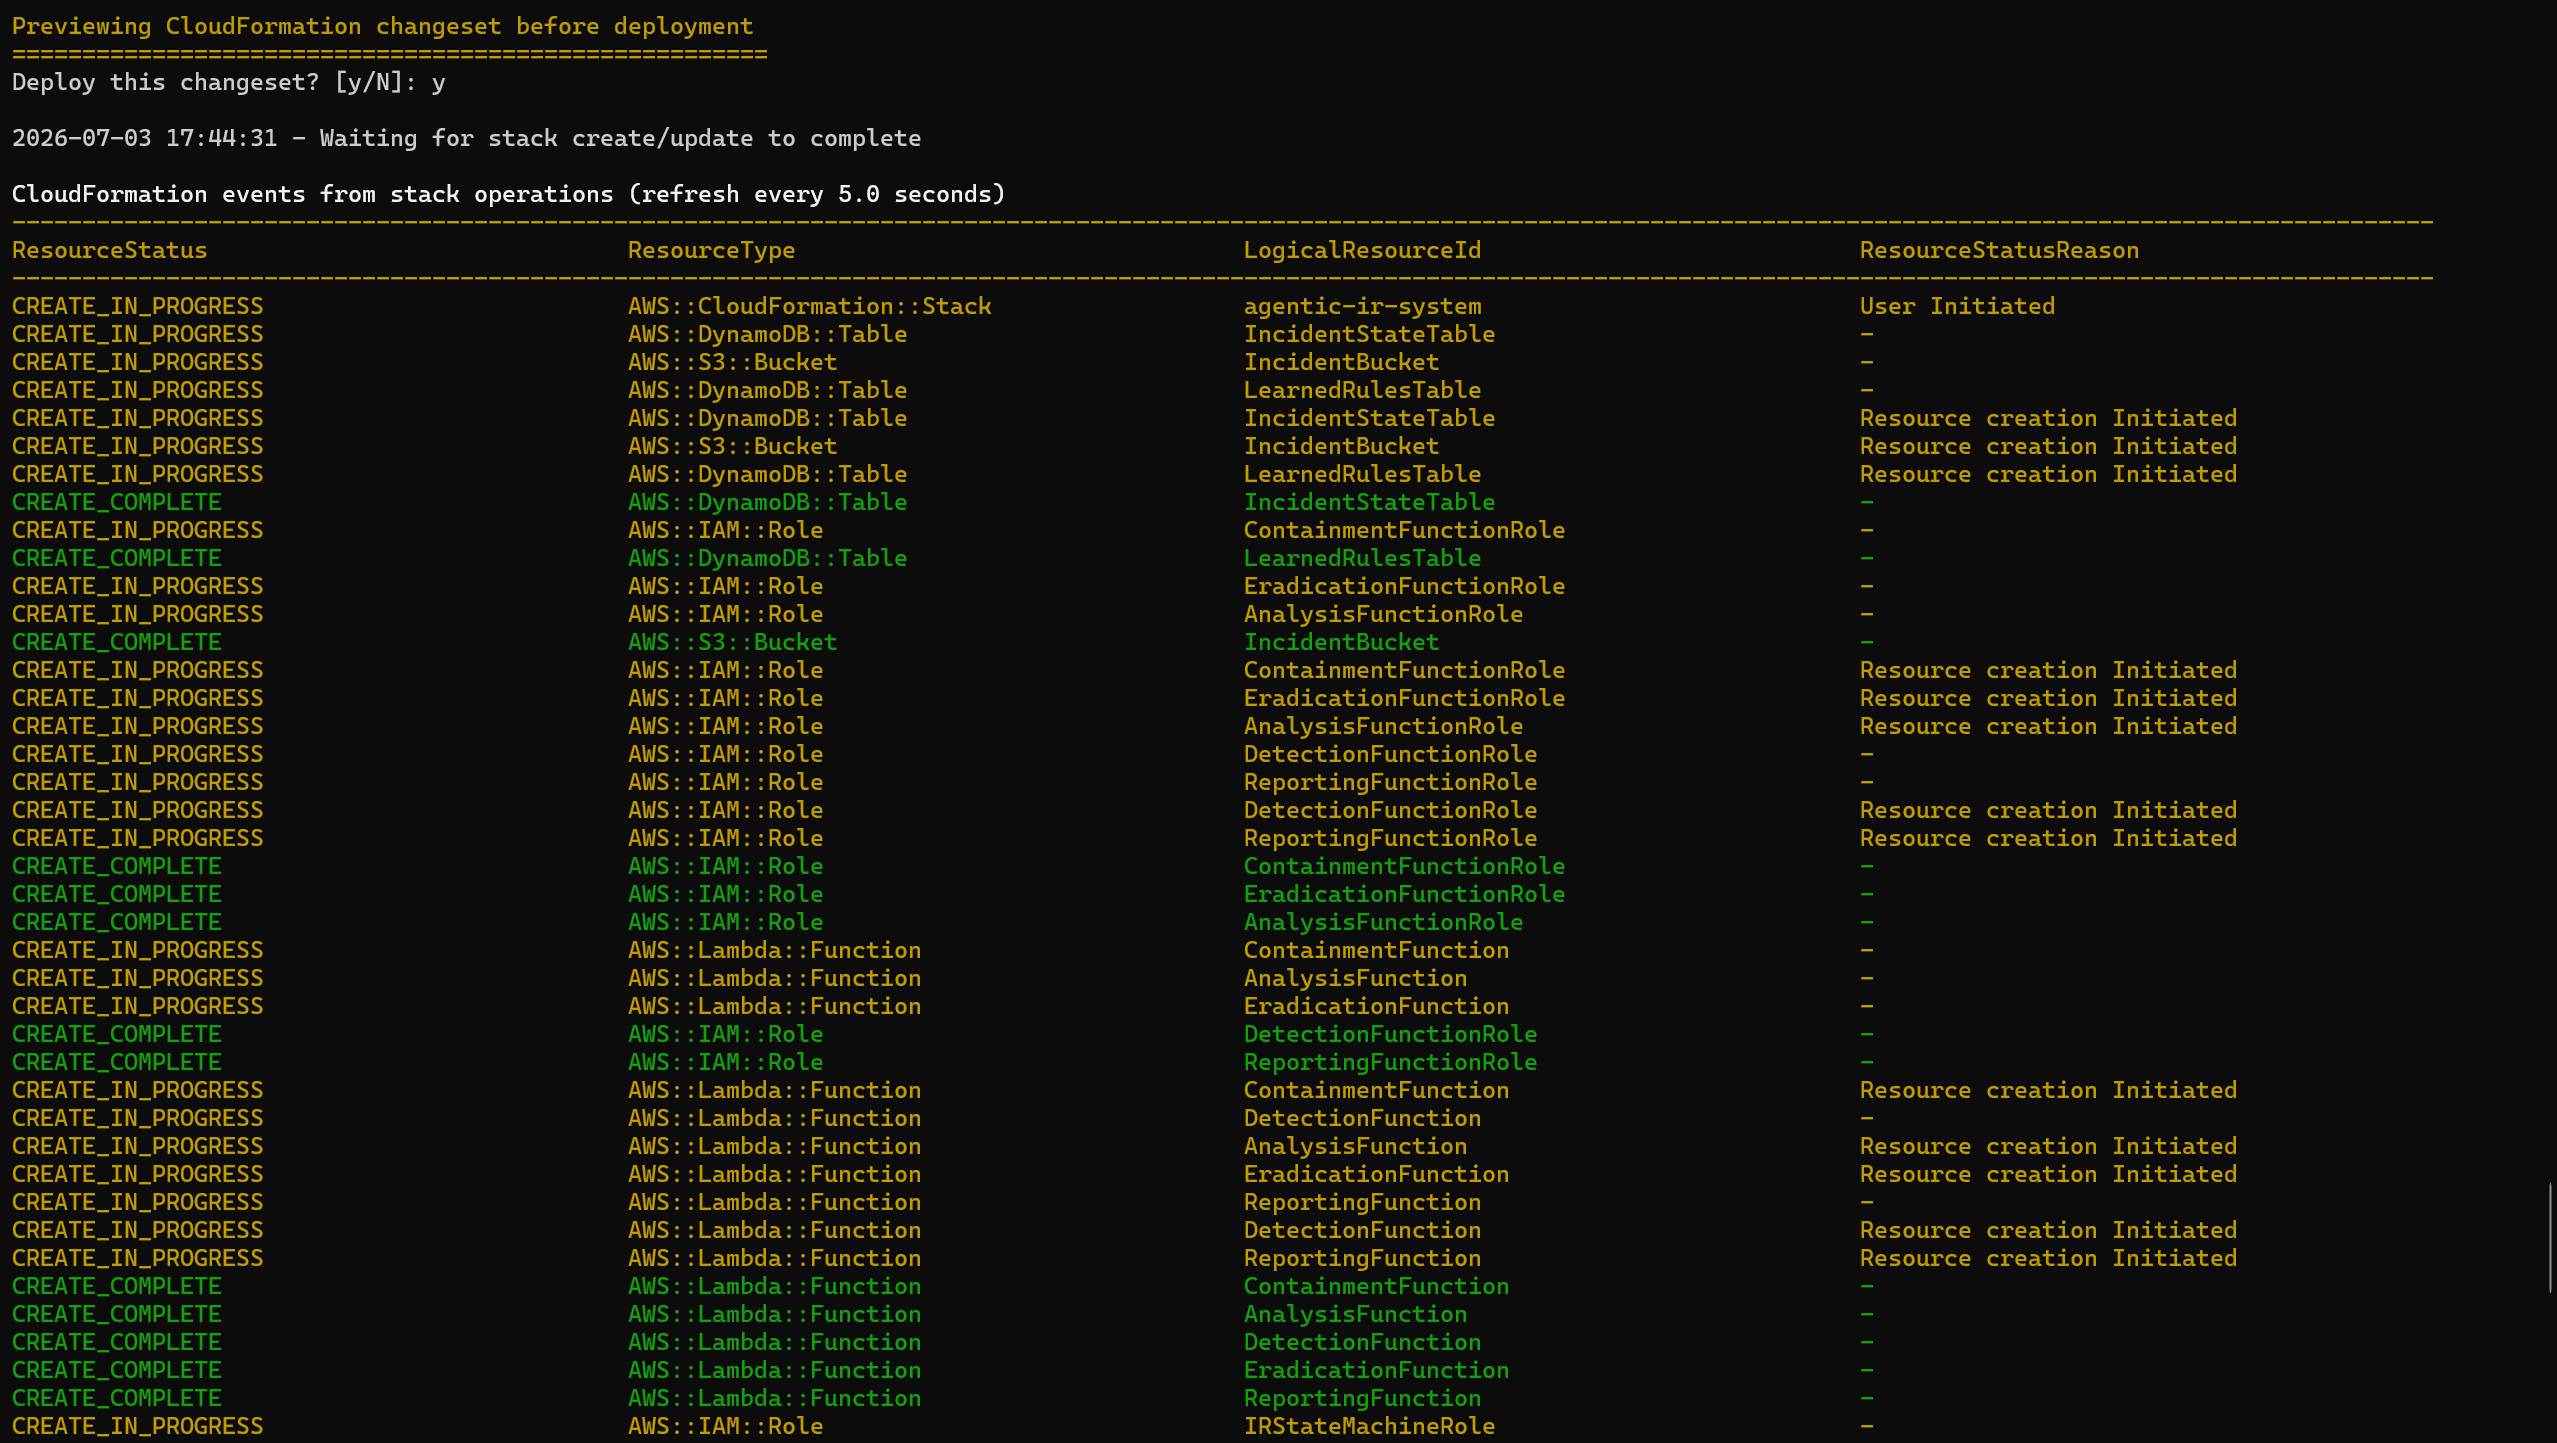Click the green IncidentStateTable CREATE_COMPLETE entry
This screenshot has width=2557, height=1443.
pyautogui.click(x=1370, y=502)
